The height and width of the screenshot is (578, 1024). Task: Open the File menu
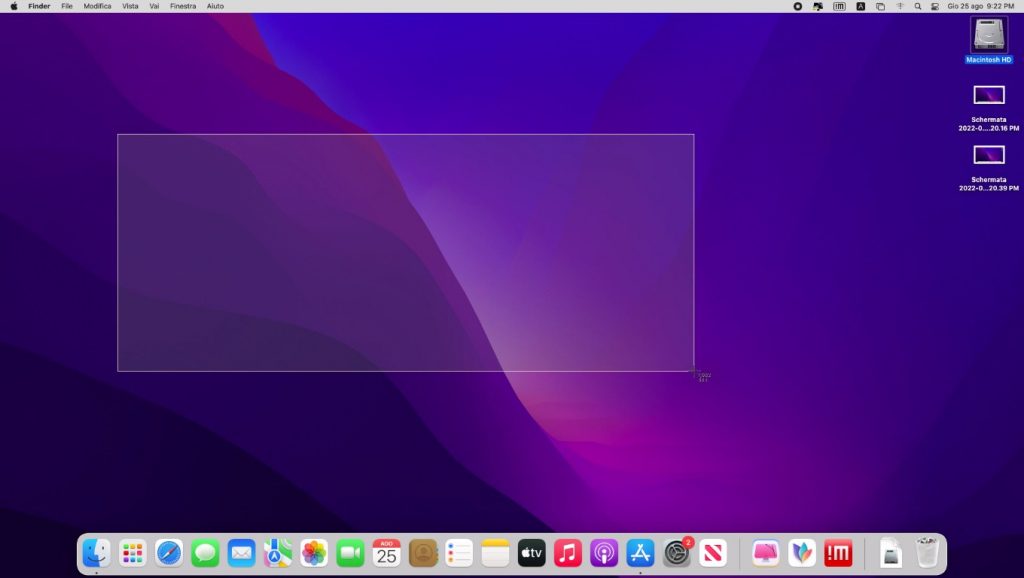(x=67, y=6)
